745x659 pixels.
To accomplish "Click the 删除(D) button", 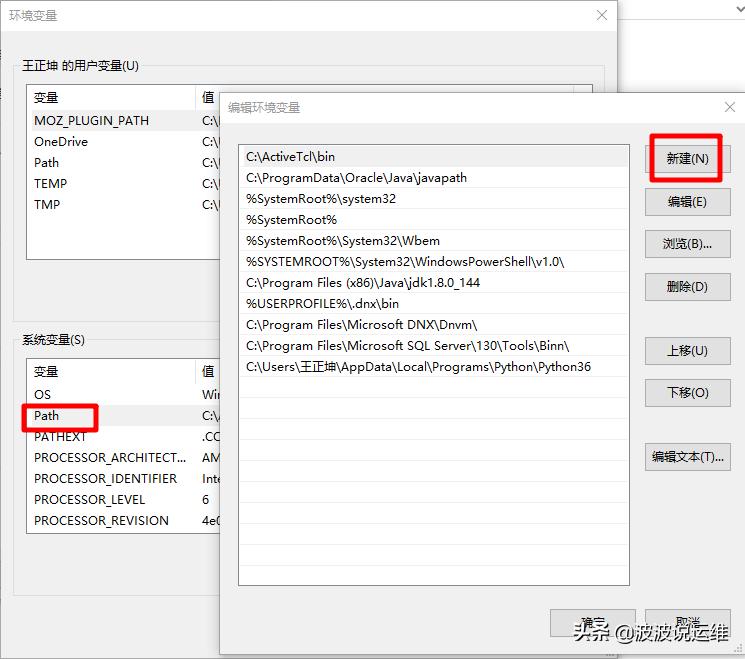I will coord(688,287).
